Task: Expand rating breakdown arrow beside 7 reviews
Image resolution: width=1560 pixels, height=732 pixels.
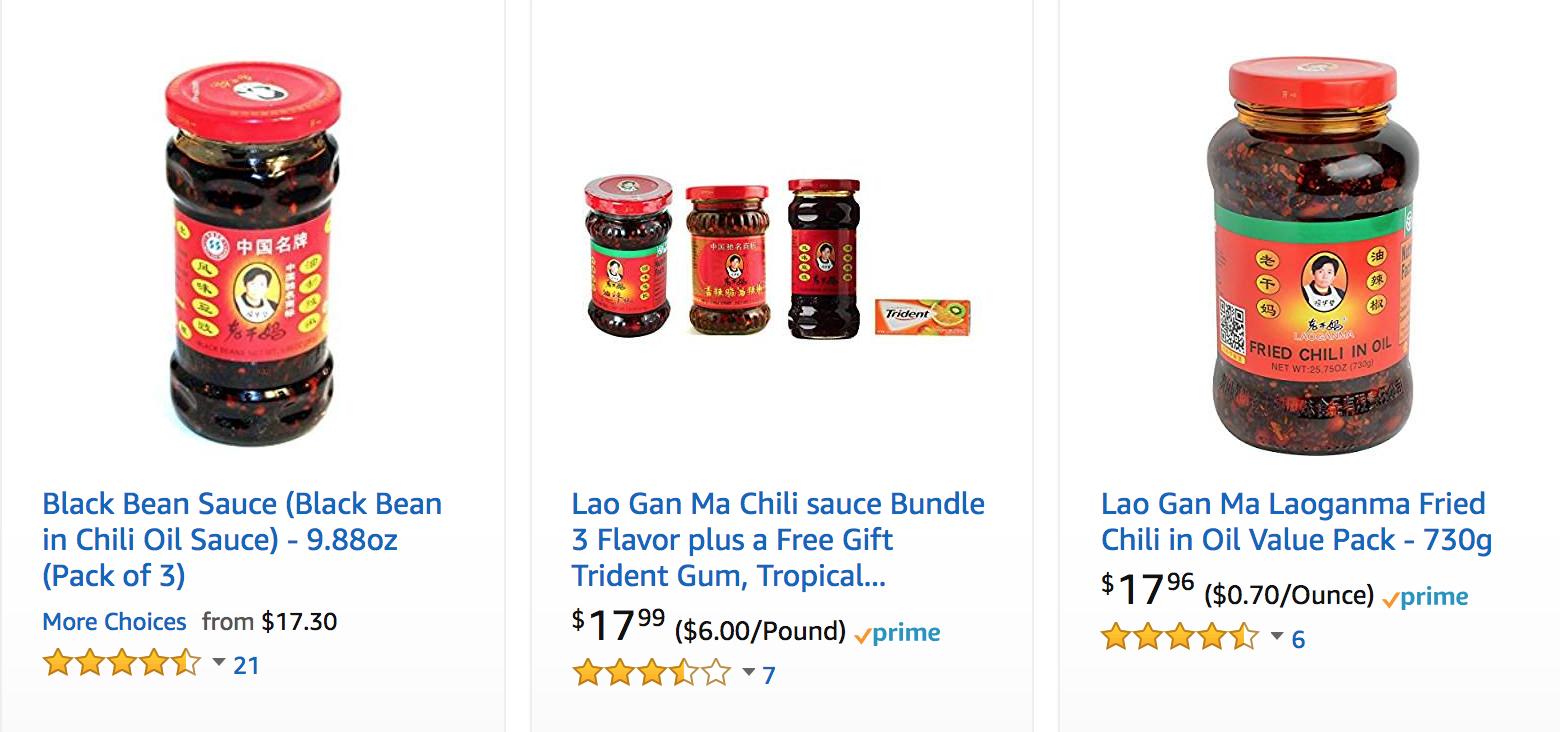Action: [748, 672]
